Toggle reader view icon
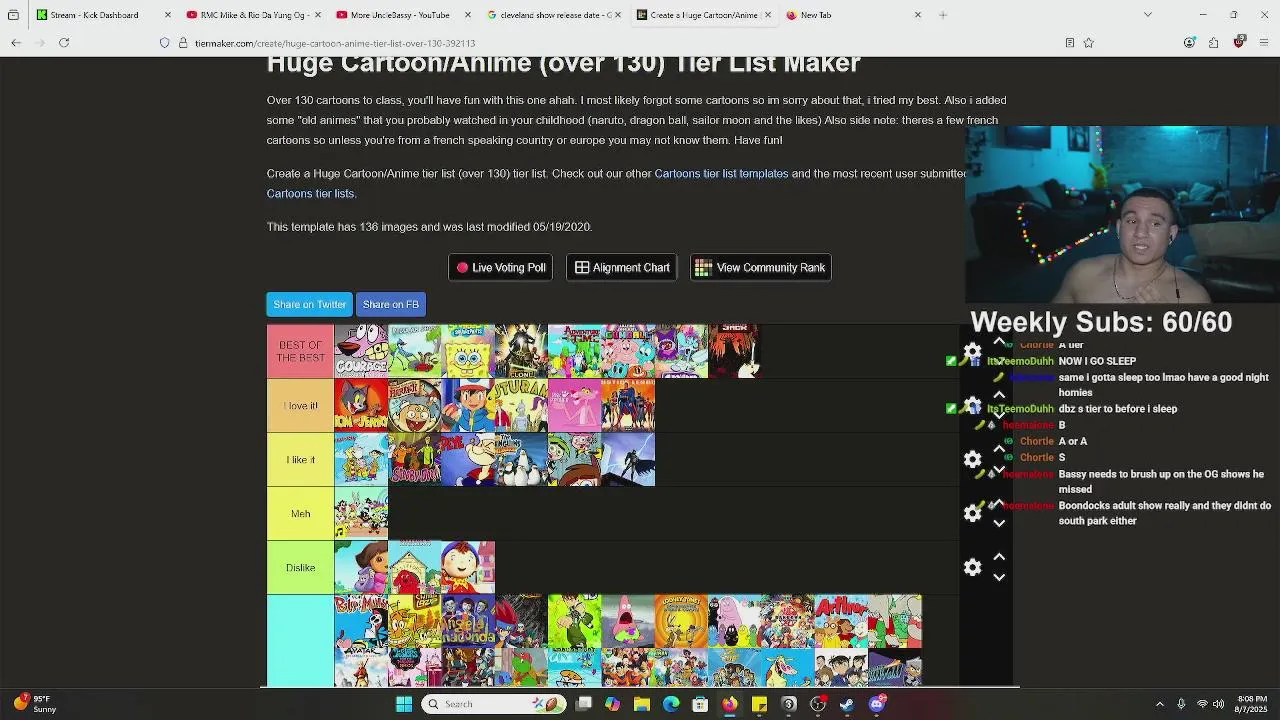Image resolution: width=1280 pixels, height=720 pixels. point(1069,43)
